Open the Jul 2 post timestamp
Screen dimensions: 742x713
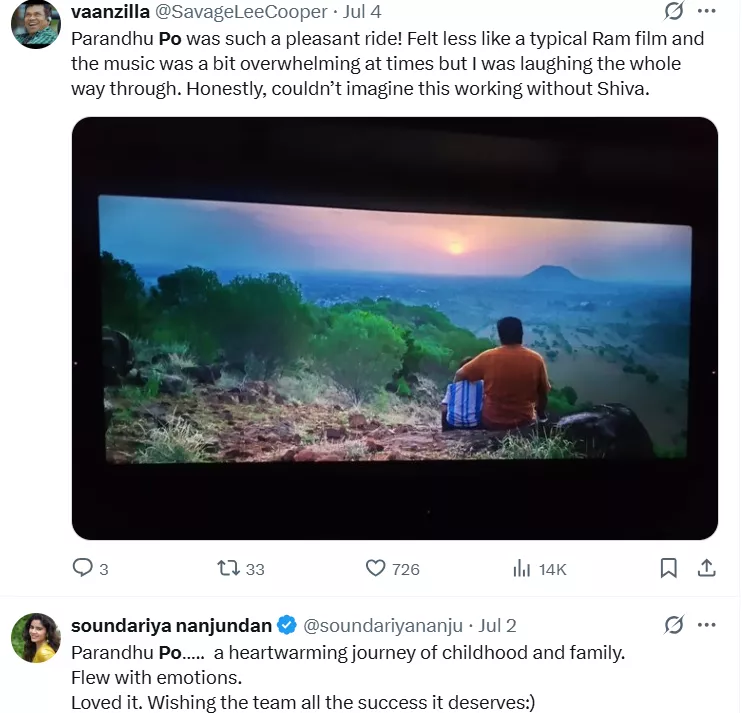pos(497,626)
